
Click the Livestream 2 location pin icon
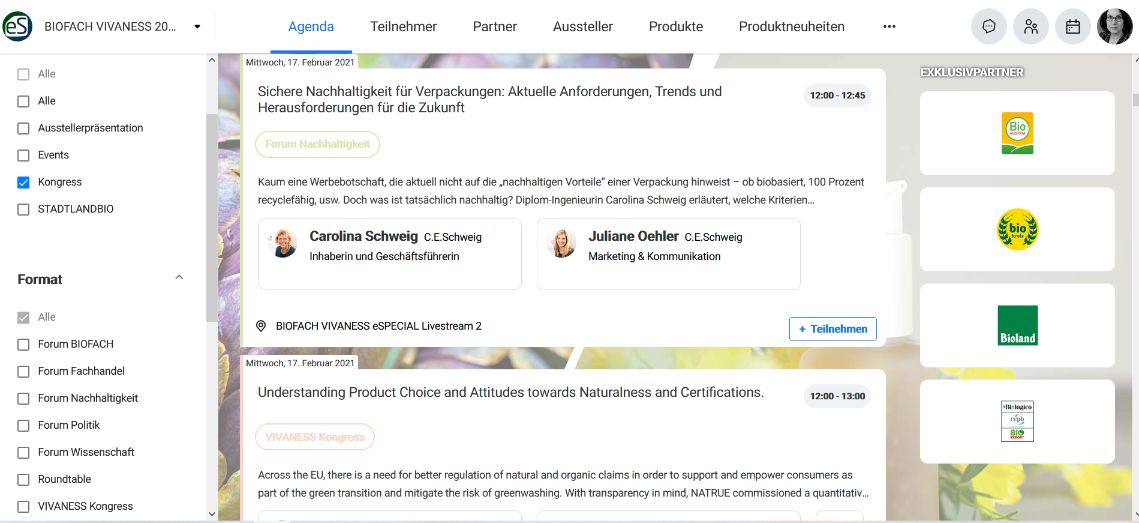261,326
